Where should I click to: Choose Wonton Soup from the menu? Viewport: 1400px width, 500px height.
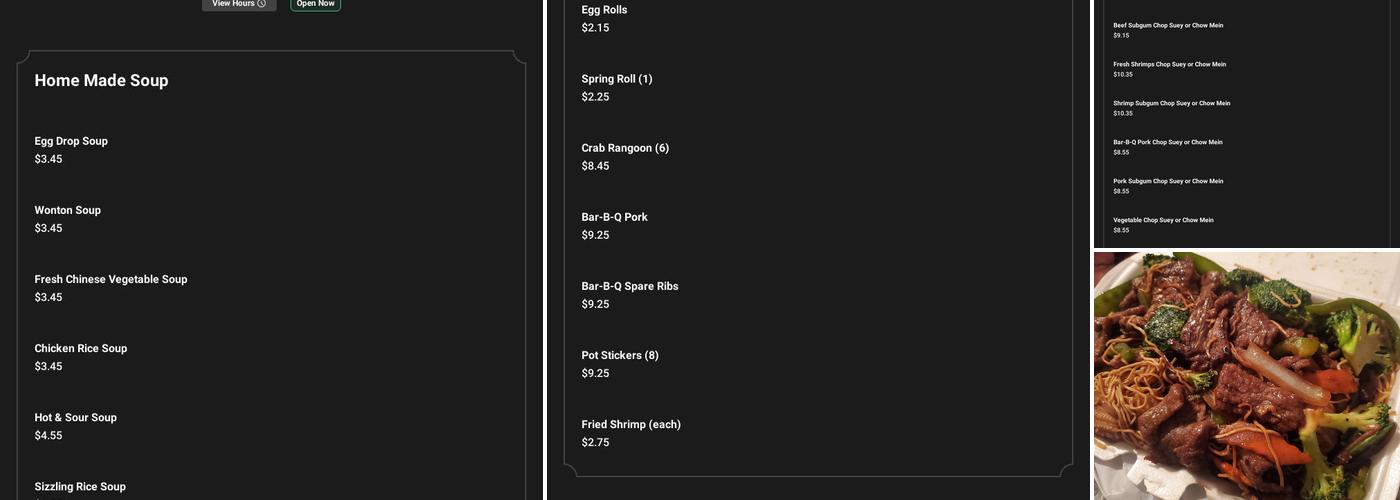(68, 211)
